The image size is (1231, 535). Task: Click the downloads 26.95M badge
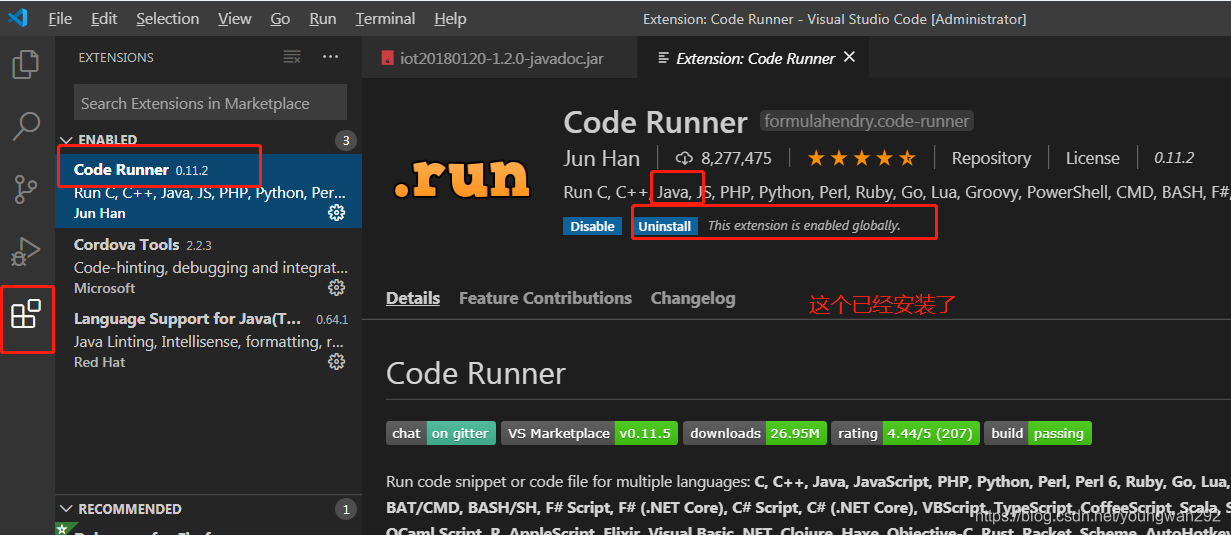tap(755, 433)
